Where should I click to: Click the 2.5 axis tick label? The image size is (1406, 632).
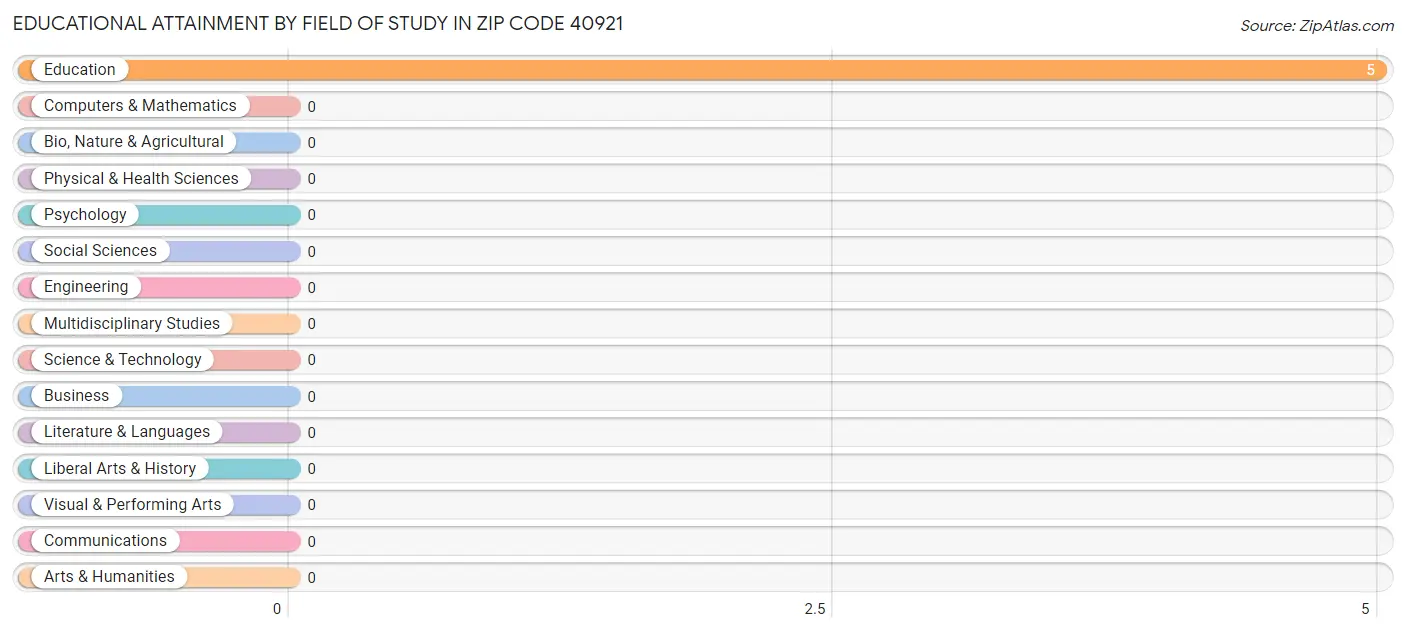[x=815, y=609]
